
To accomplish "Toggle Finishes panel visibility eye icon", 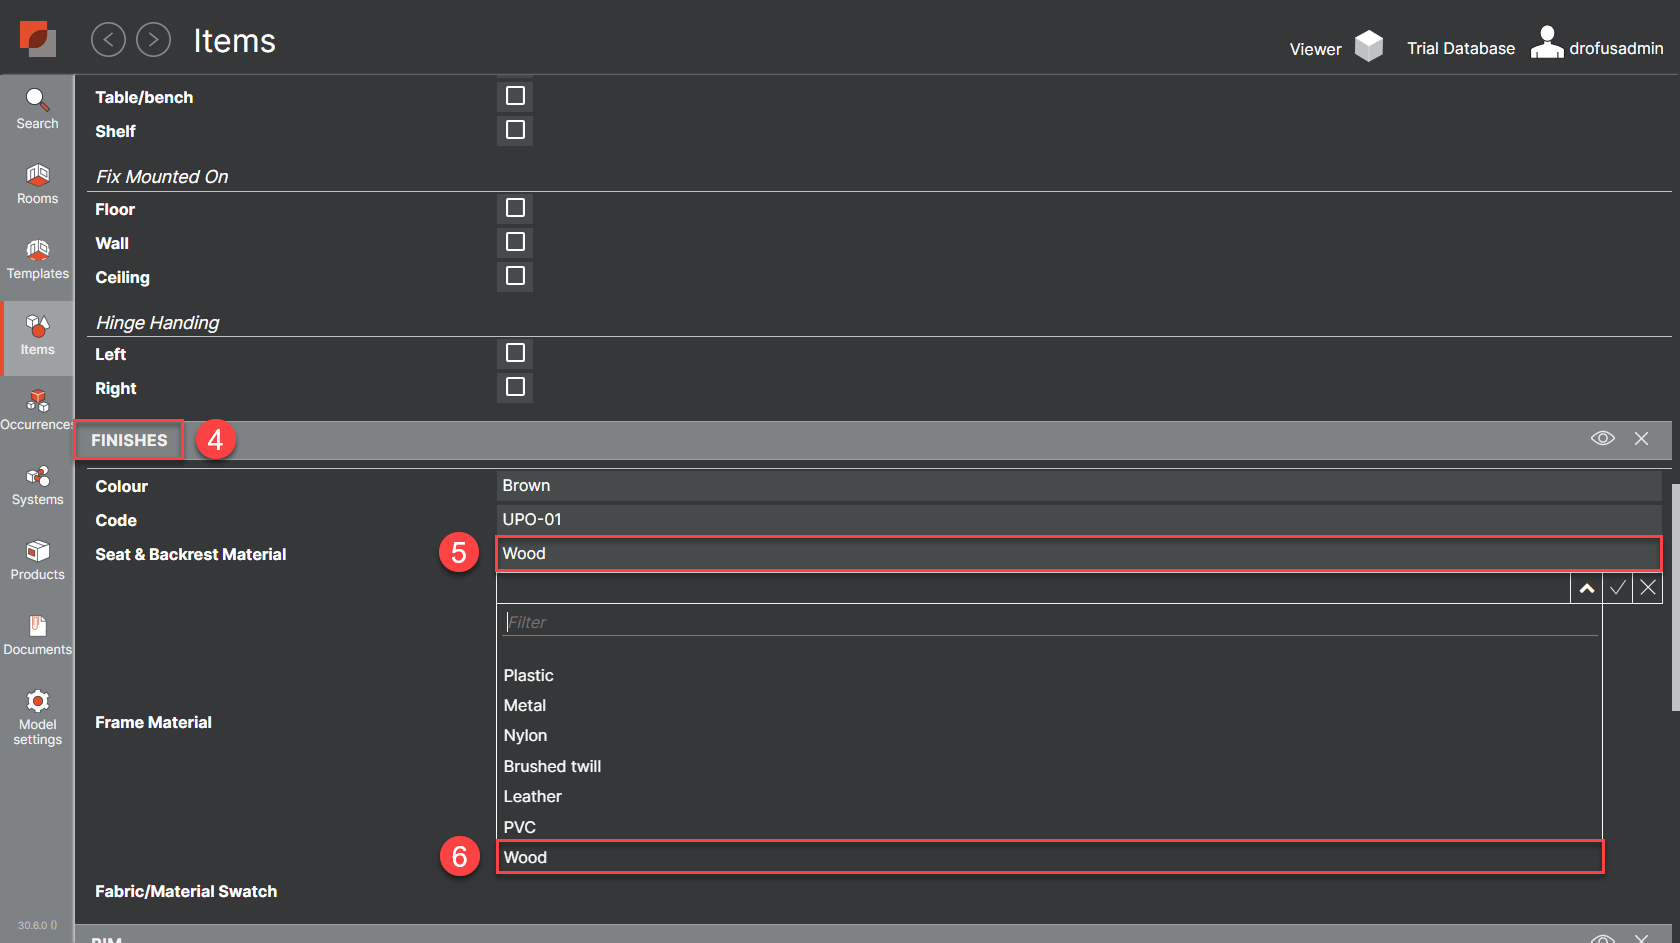I will 1602,439.
